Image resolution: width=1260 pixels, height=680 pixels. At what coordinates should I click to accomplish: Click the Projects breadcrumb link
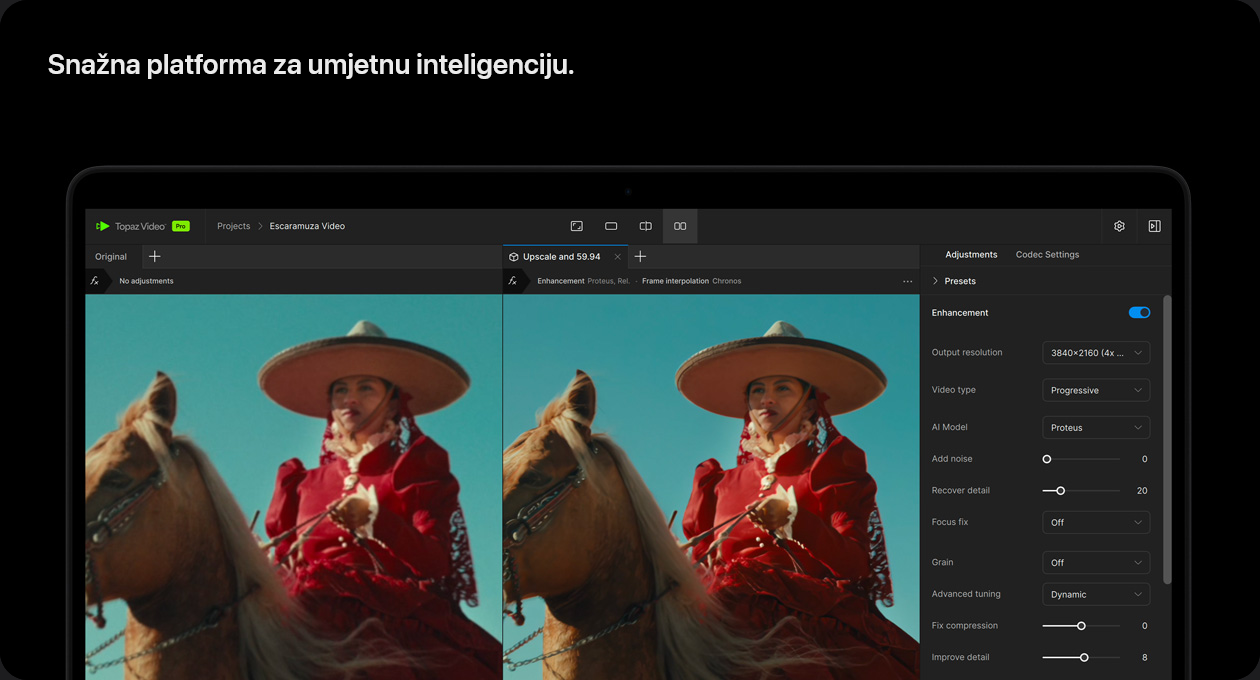point(234,226)
